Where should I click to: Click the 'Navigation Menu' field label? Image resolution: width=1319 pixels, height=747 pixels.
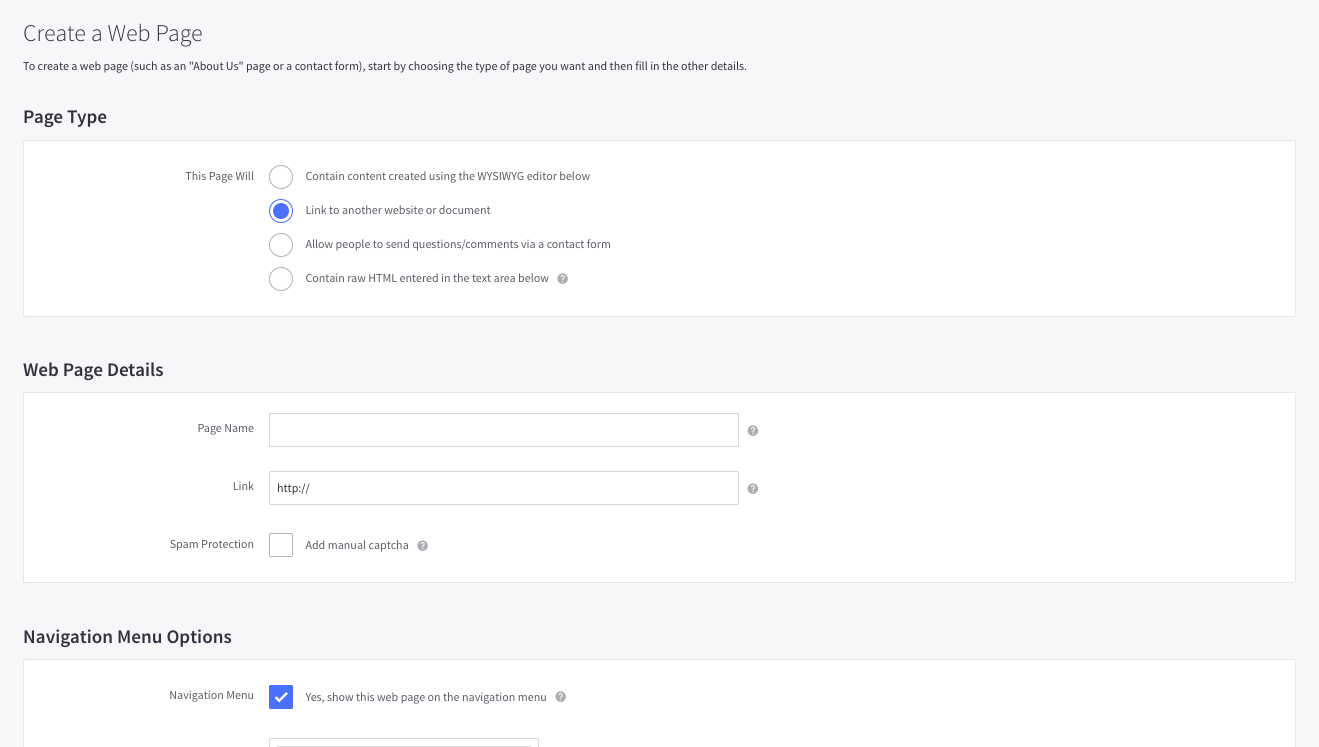212,696
